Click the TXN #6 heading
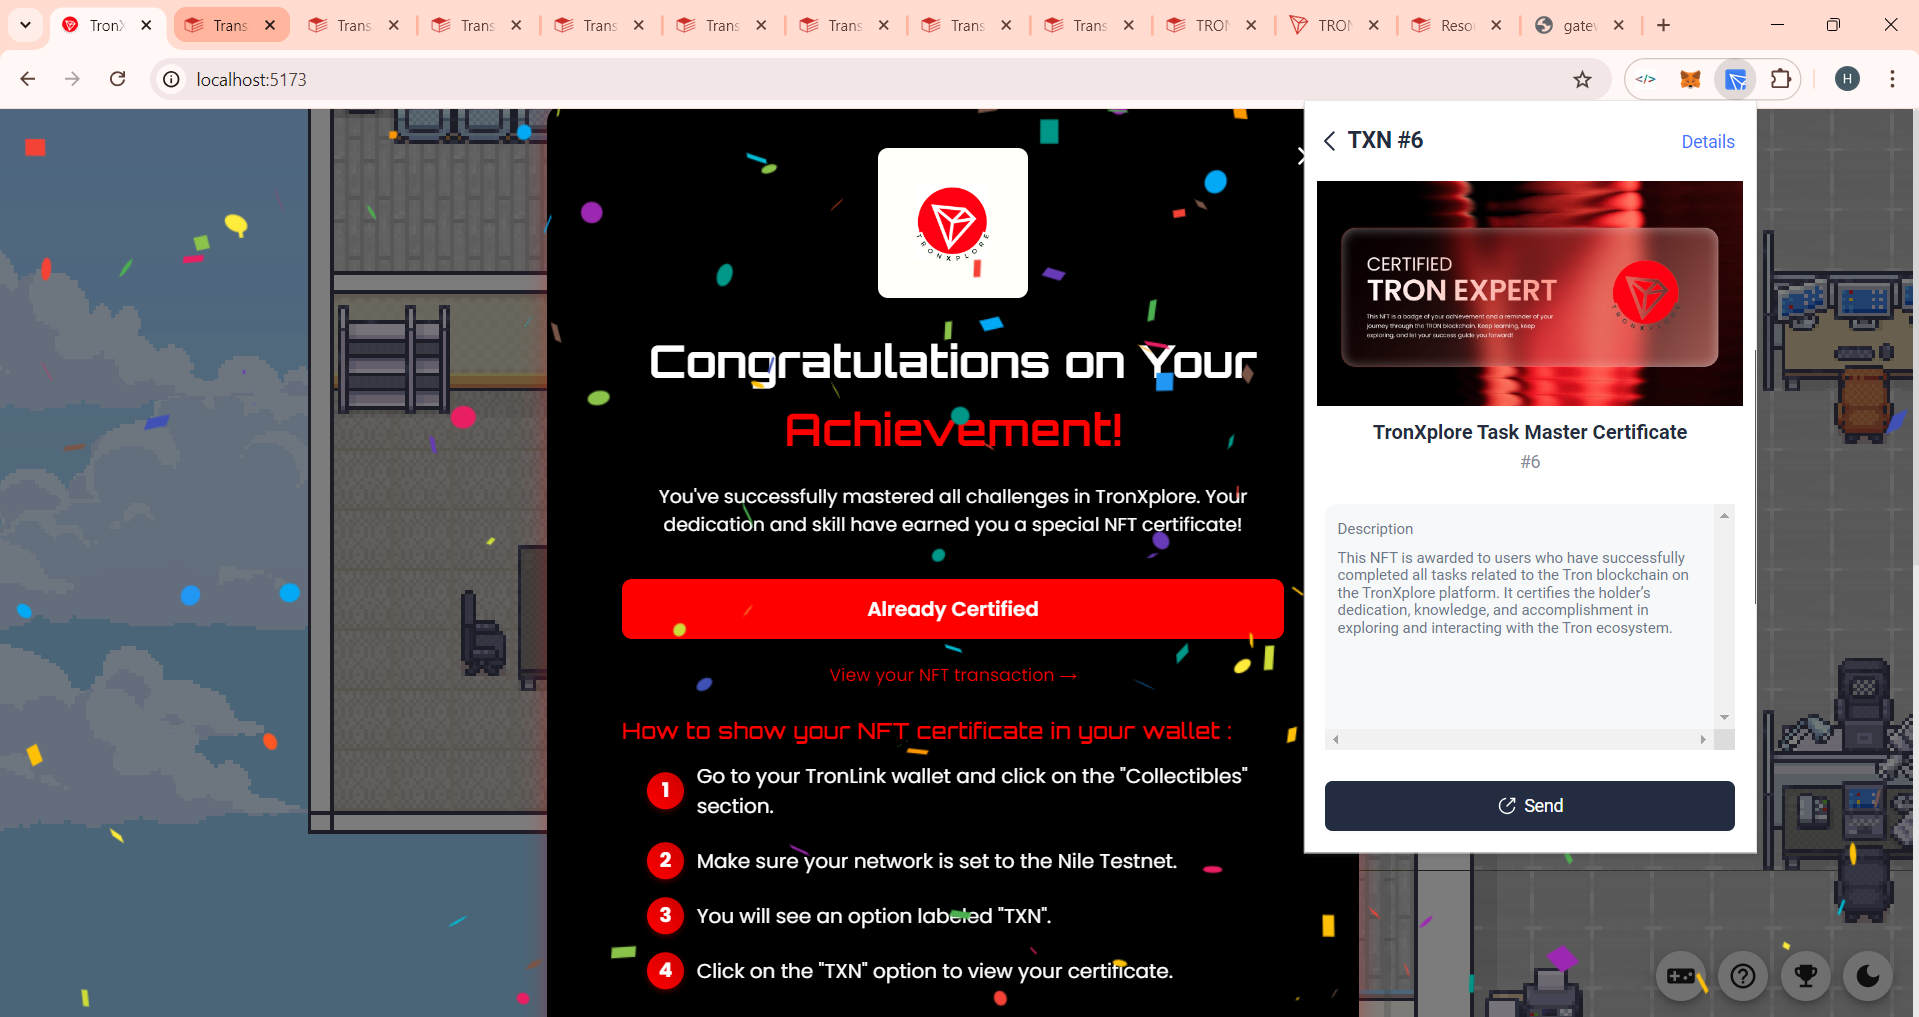The image size is (1919, 1017). (x=1385, y=140)
